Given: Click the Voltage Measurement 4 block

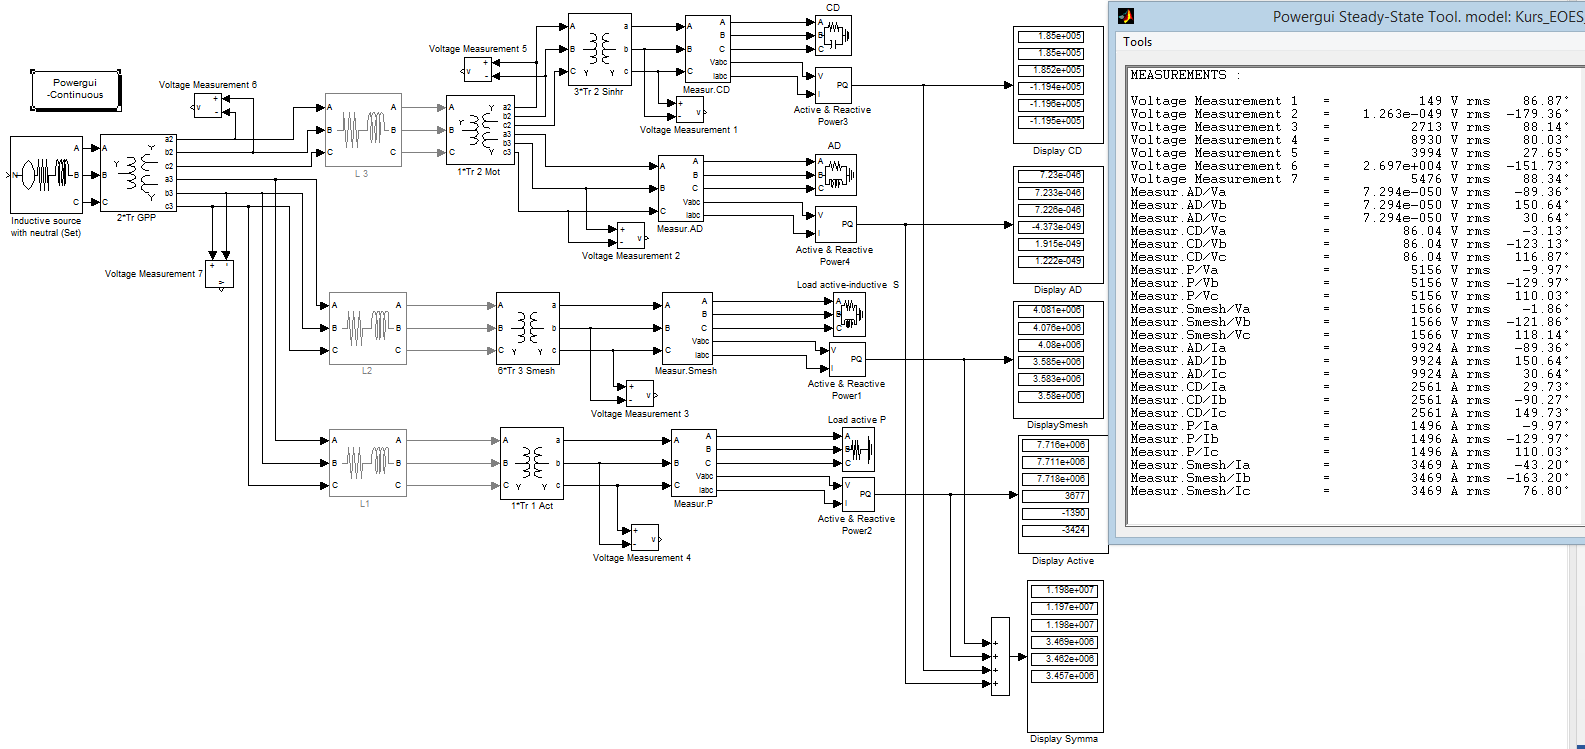Looking at the screenshot, I should coord(645,537).
